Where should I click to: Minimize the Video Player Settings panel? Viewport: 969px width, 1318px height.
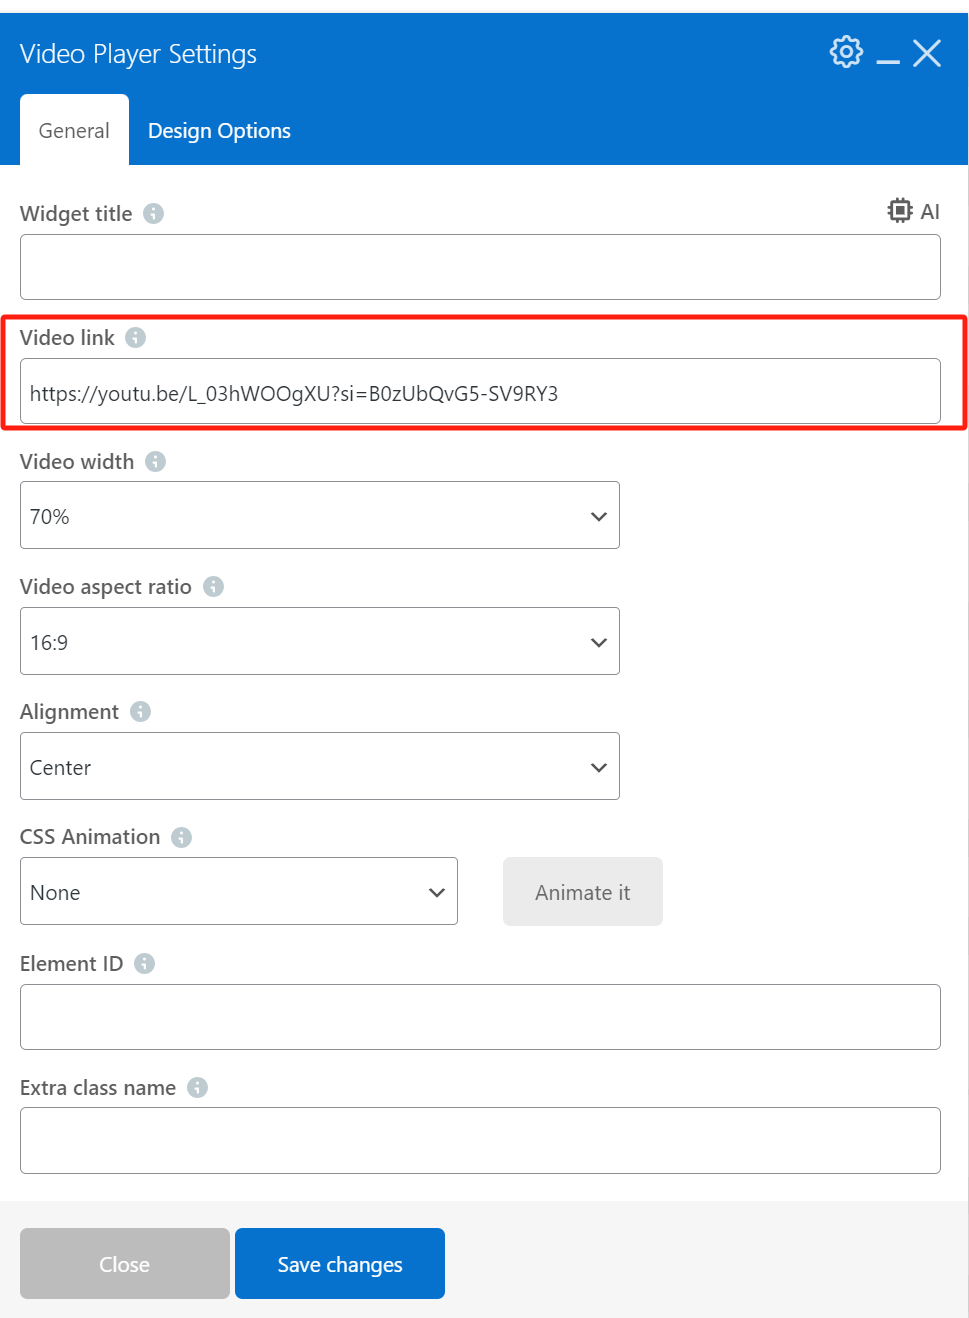tap(888, 55)
